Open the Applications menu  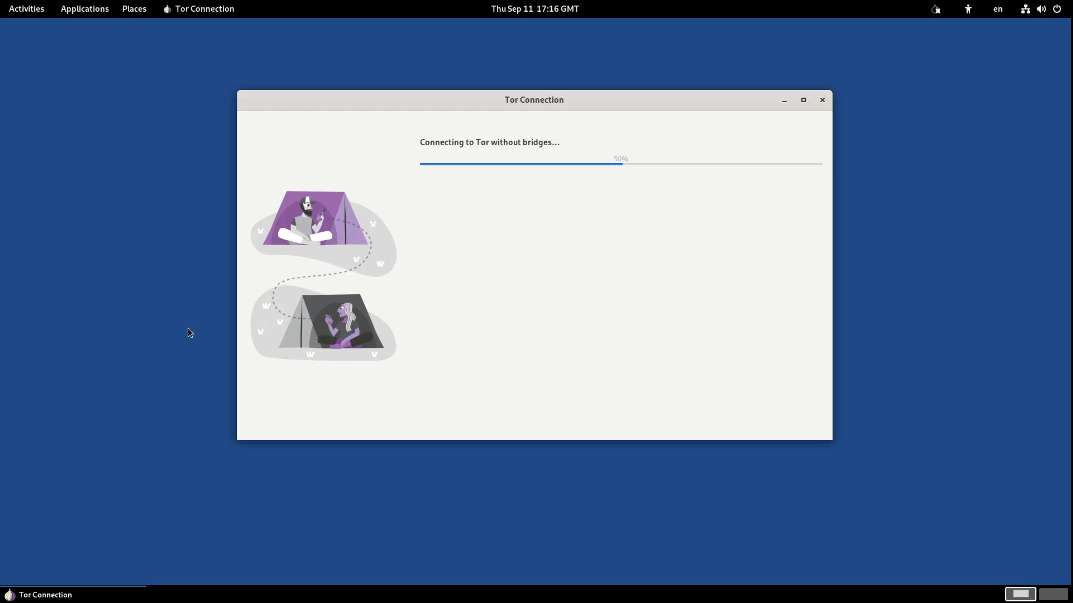click(x=84, y=9)
